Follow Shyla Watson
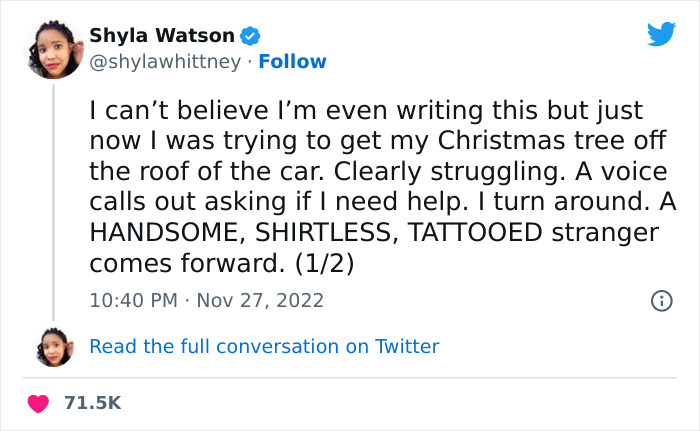This screenshot has height=431, width=700. point(292,62)
